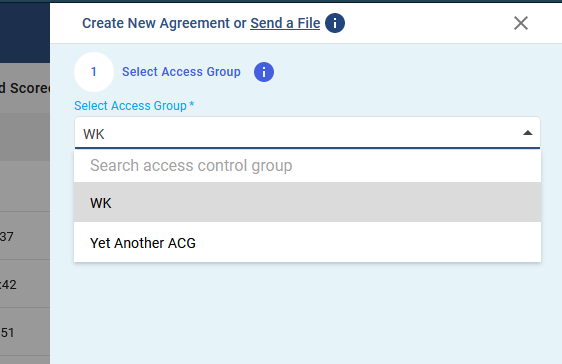Click the Score column header behind the panel
The width and height of the screenshot is (562, 364).
pos(25,88)
